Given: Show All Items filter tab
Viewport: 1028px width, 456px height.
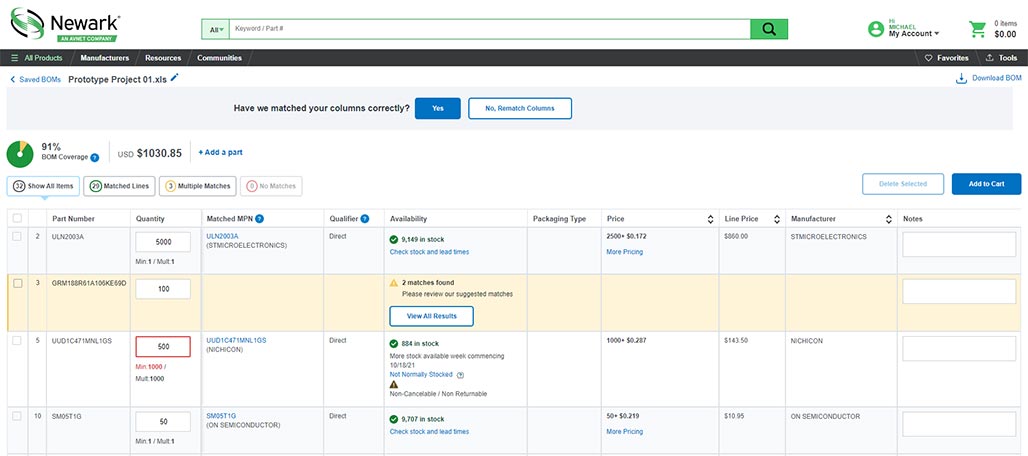Looking at the screenshot, I should (x=44, y=186).
